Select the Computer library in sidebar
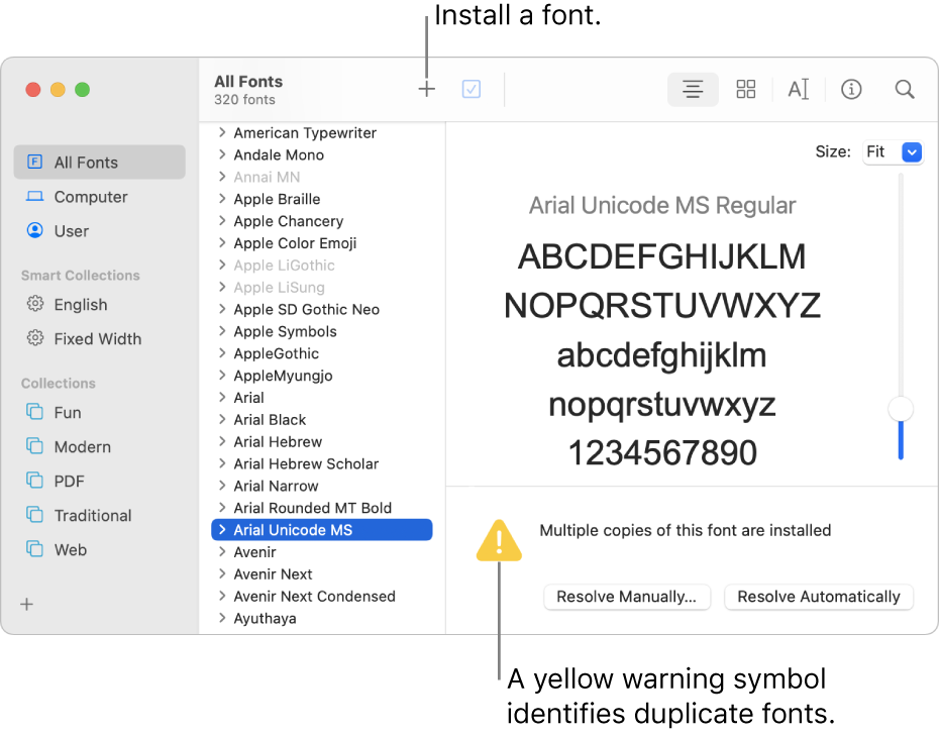 (90, 197)
